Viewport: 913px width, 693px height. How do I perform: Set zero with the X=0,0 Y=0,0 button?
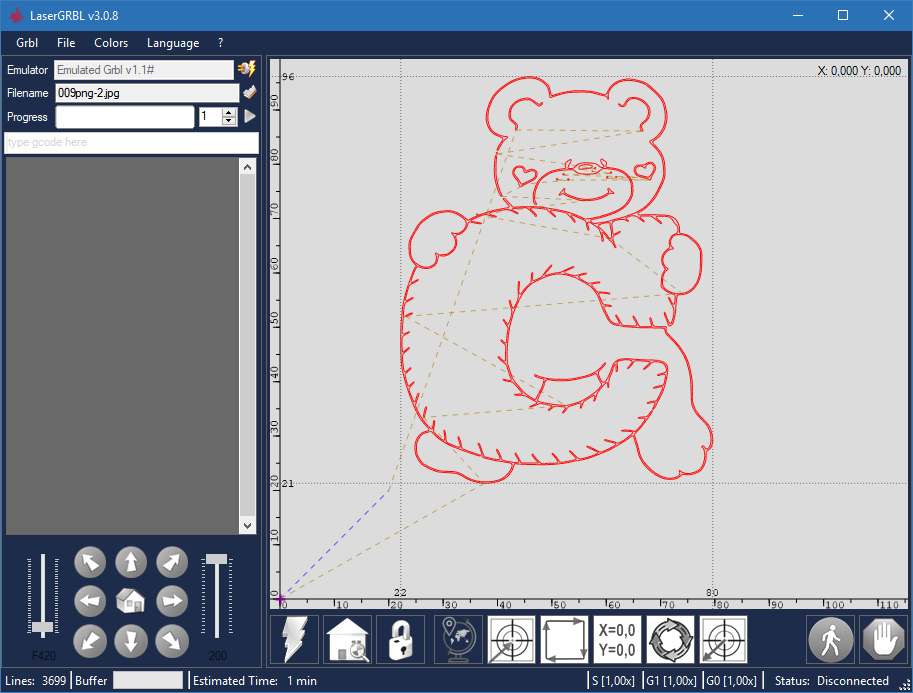(x=617, y=639)
